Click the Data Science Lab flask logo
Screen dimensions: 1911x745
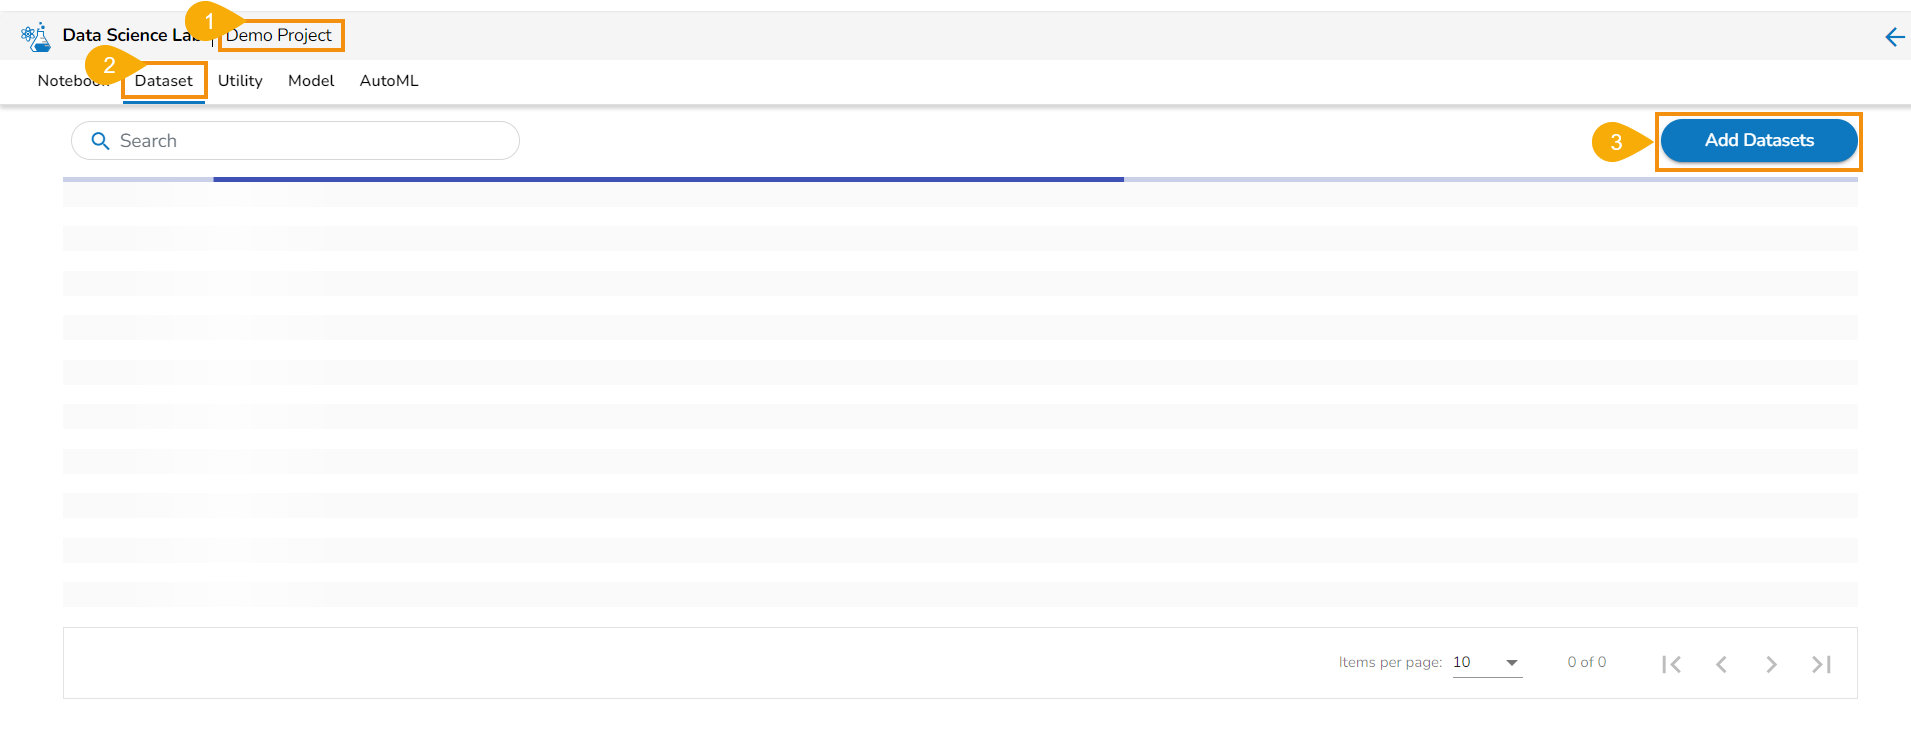(x=36, y=37)
